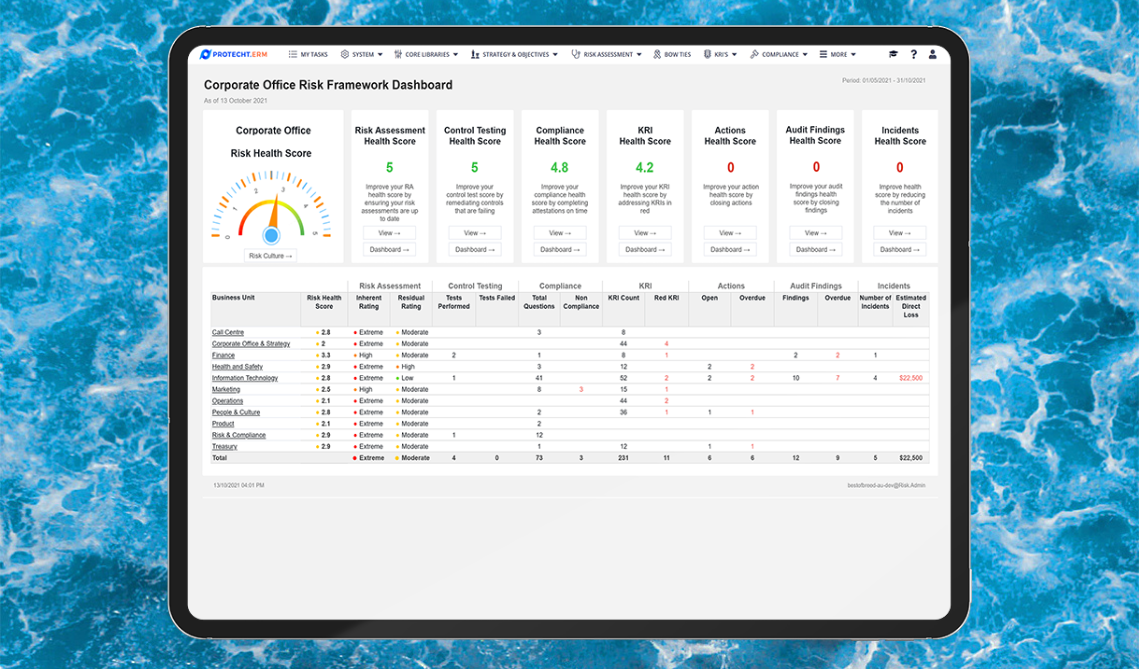The height and width of the screenshot is (669, 1139).
Task: Click the Risk Culture button
Action: [270, 256]
